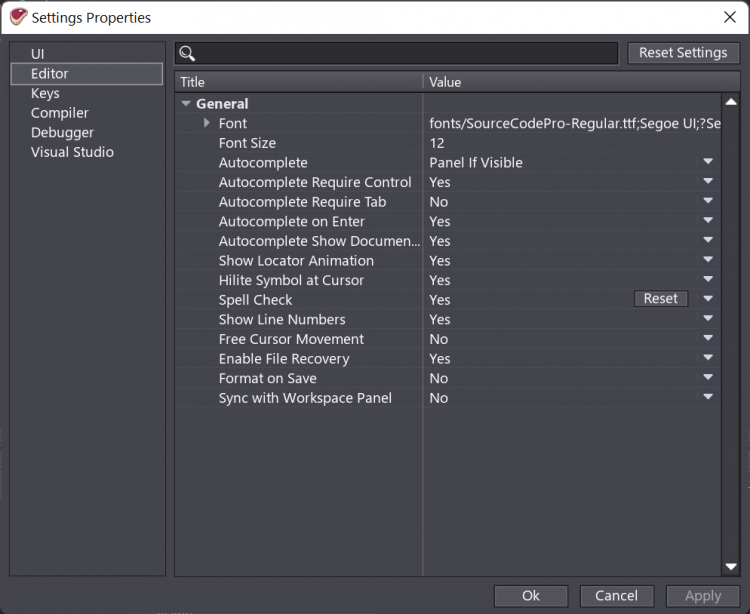
Task: Open the Visual Studio settings category
Action: point(72,152)
